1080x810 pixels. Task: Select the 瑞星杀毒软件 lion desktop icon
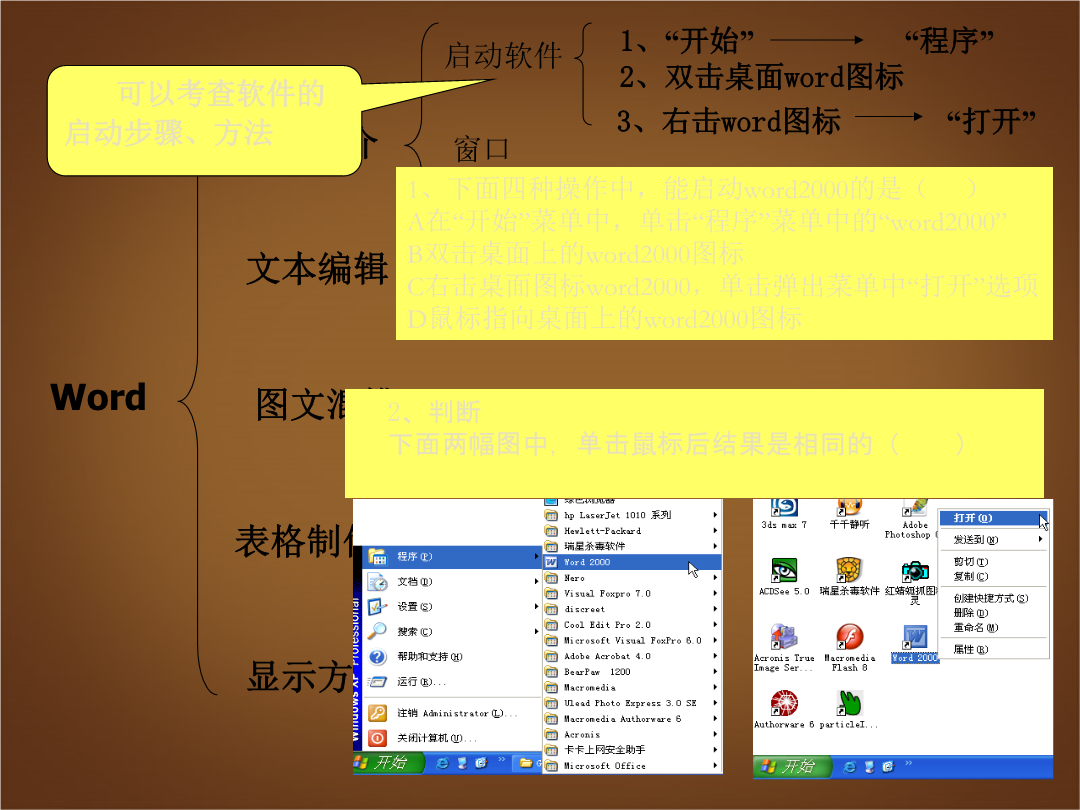tap(849, 570)
